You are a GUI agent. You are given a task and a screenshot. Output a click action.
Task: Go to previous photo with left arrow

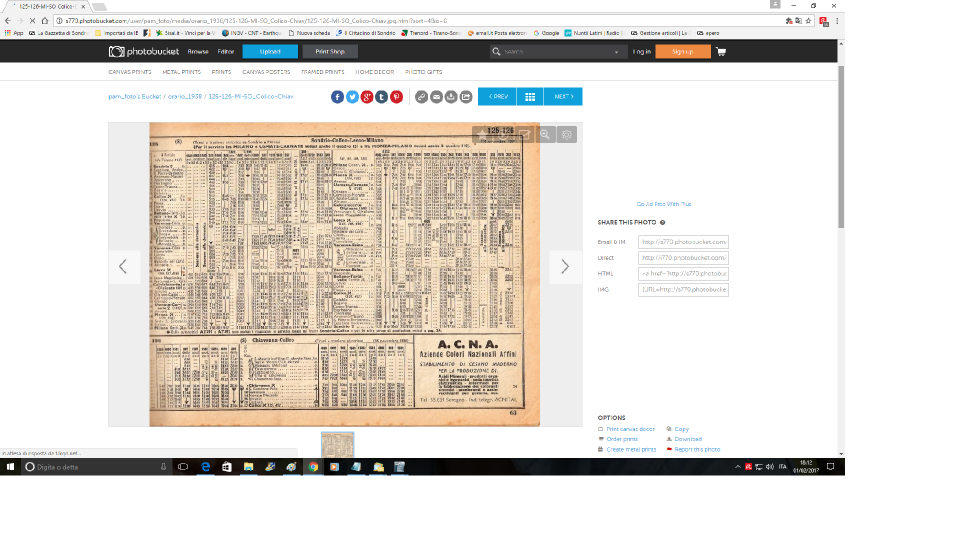point(124,266)
